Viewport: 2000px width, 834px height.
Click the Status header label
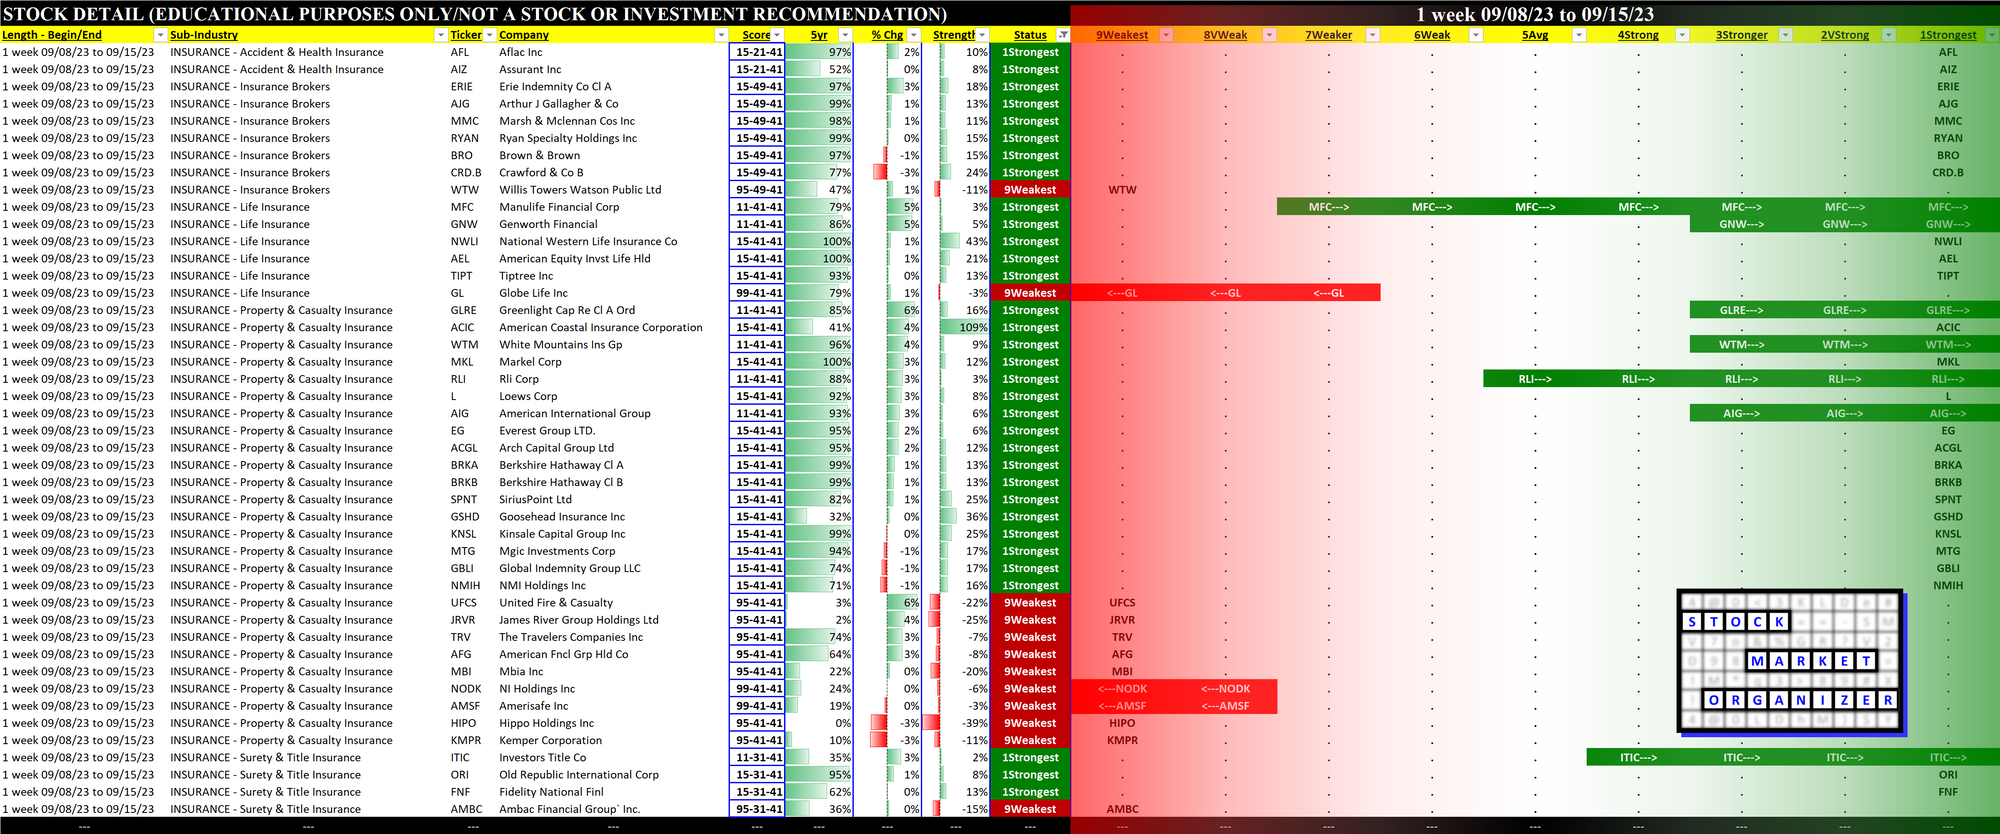(1030, 35)
